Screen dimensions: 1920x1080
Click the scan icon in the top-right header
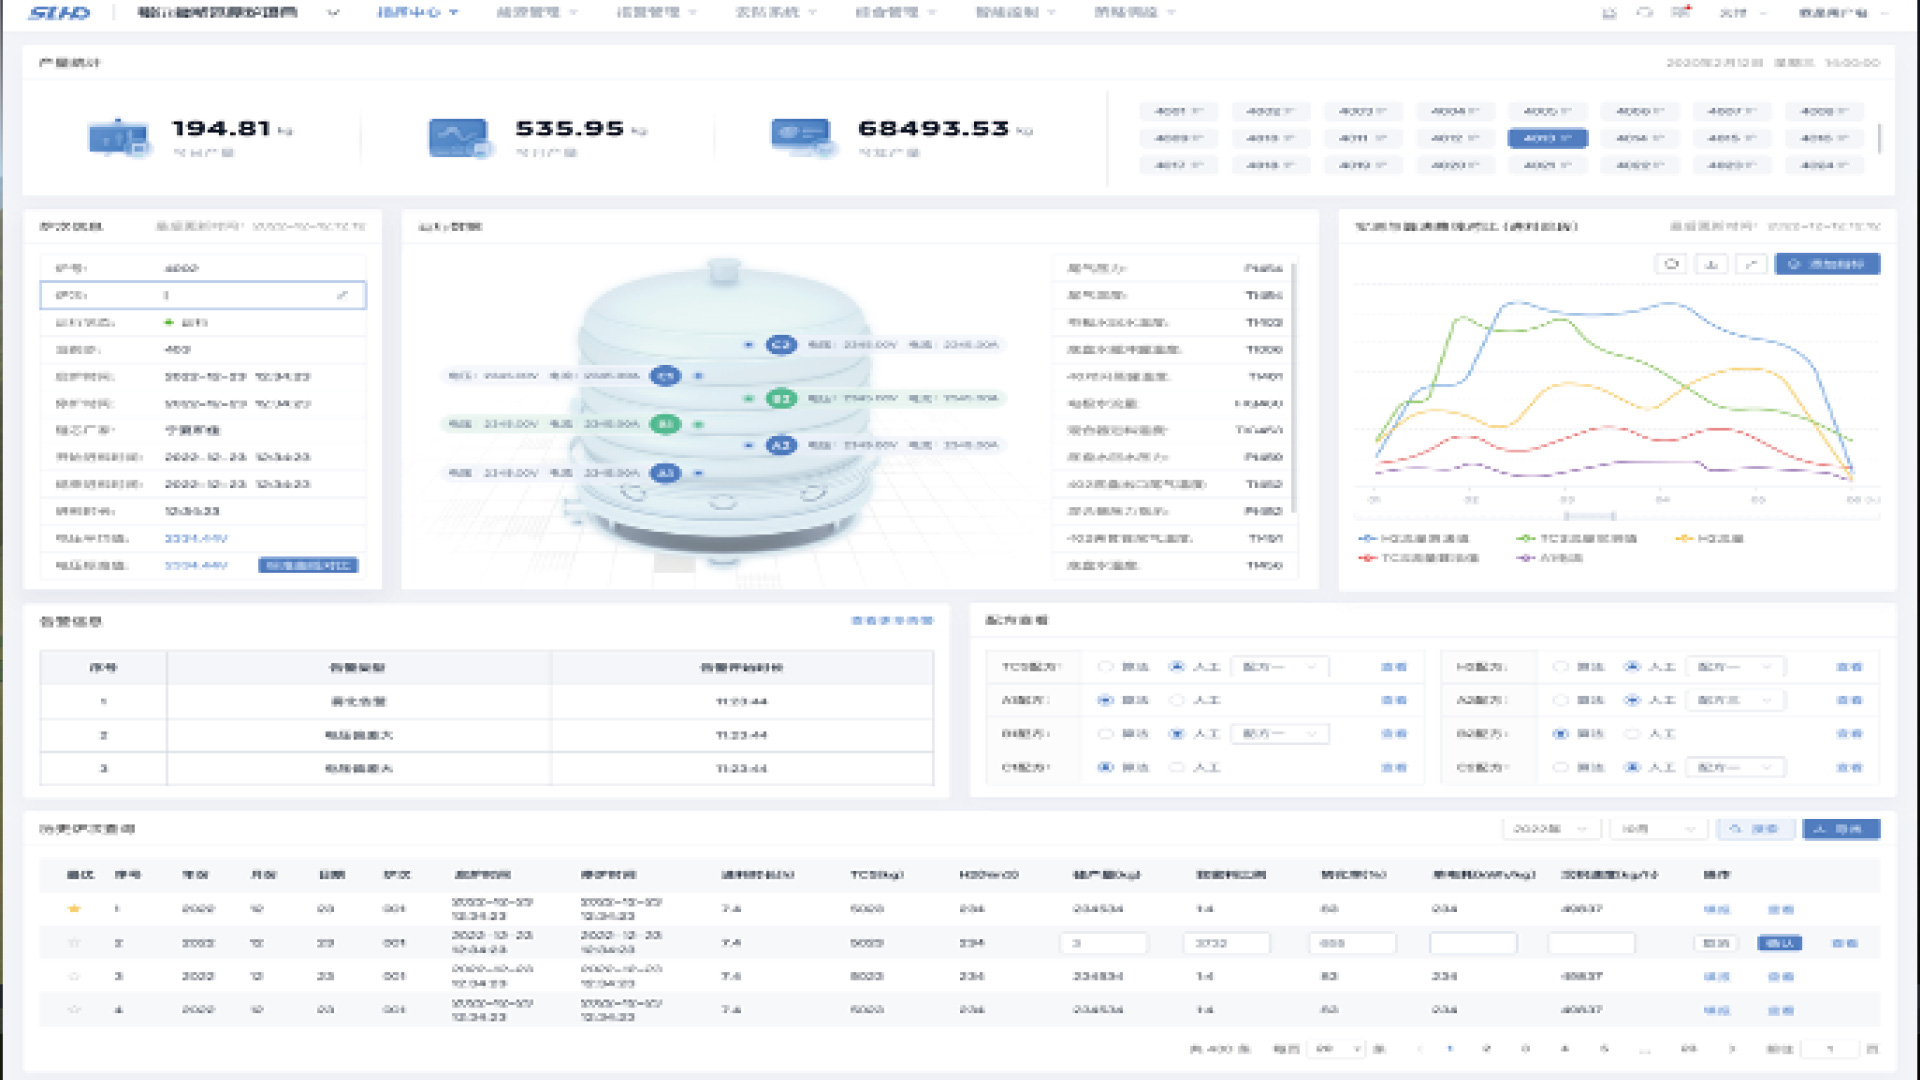pos(1608,12)
